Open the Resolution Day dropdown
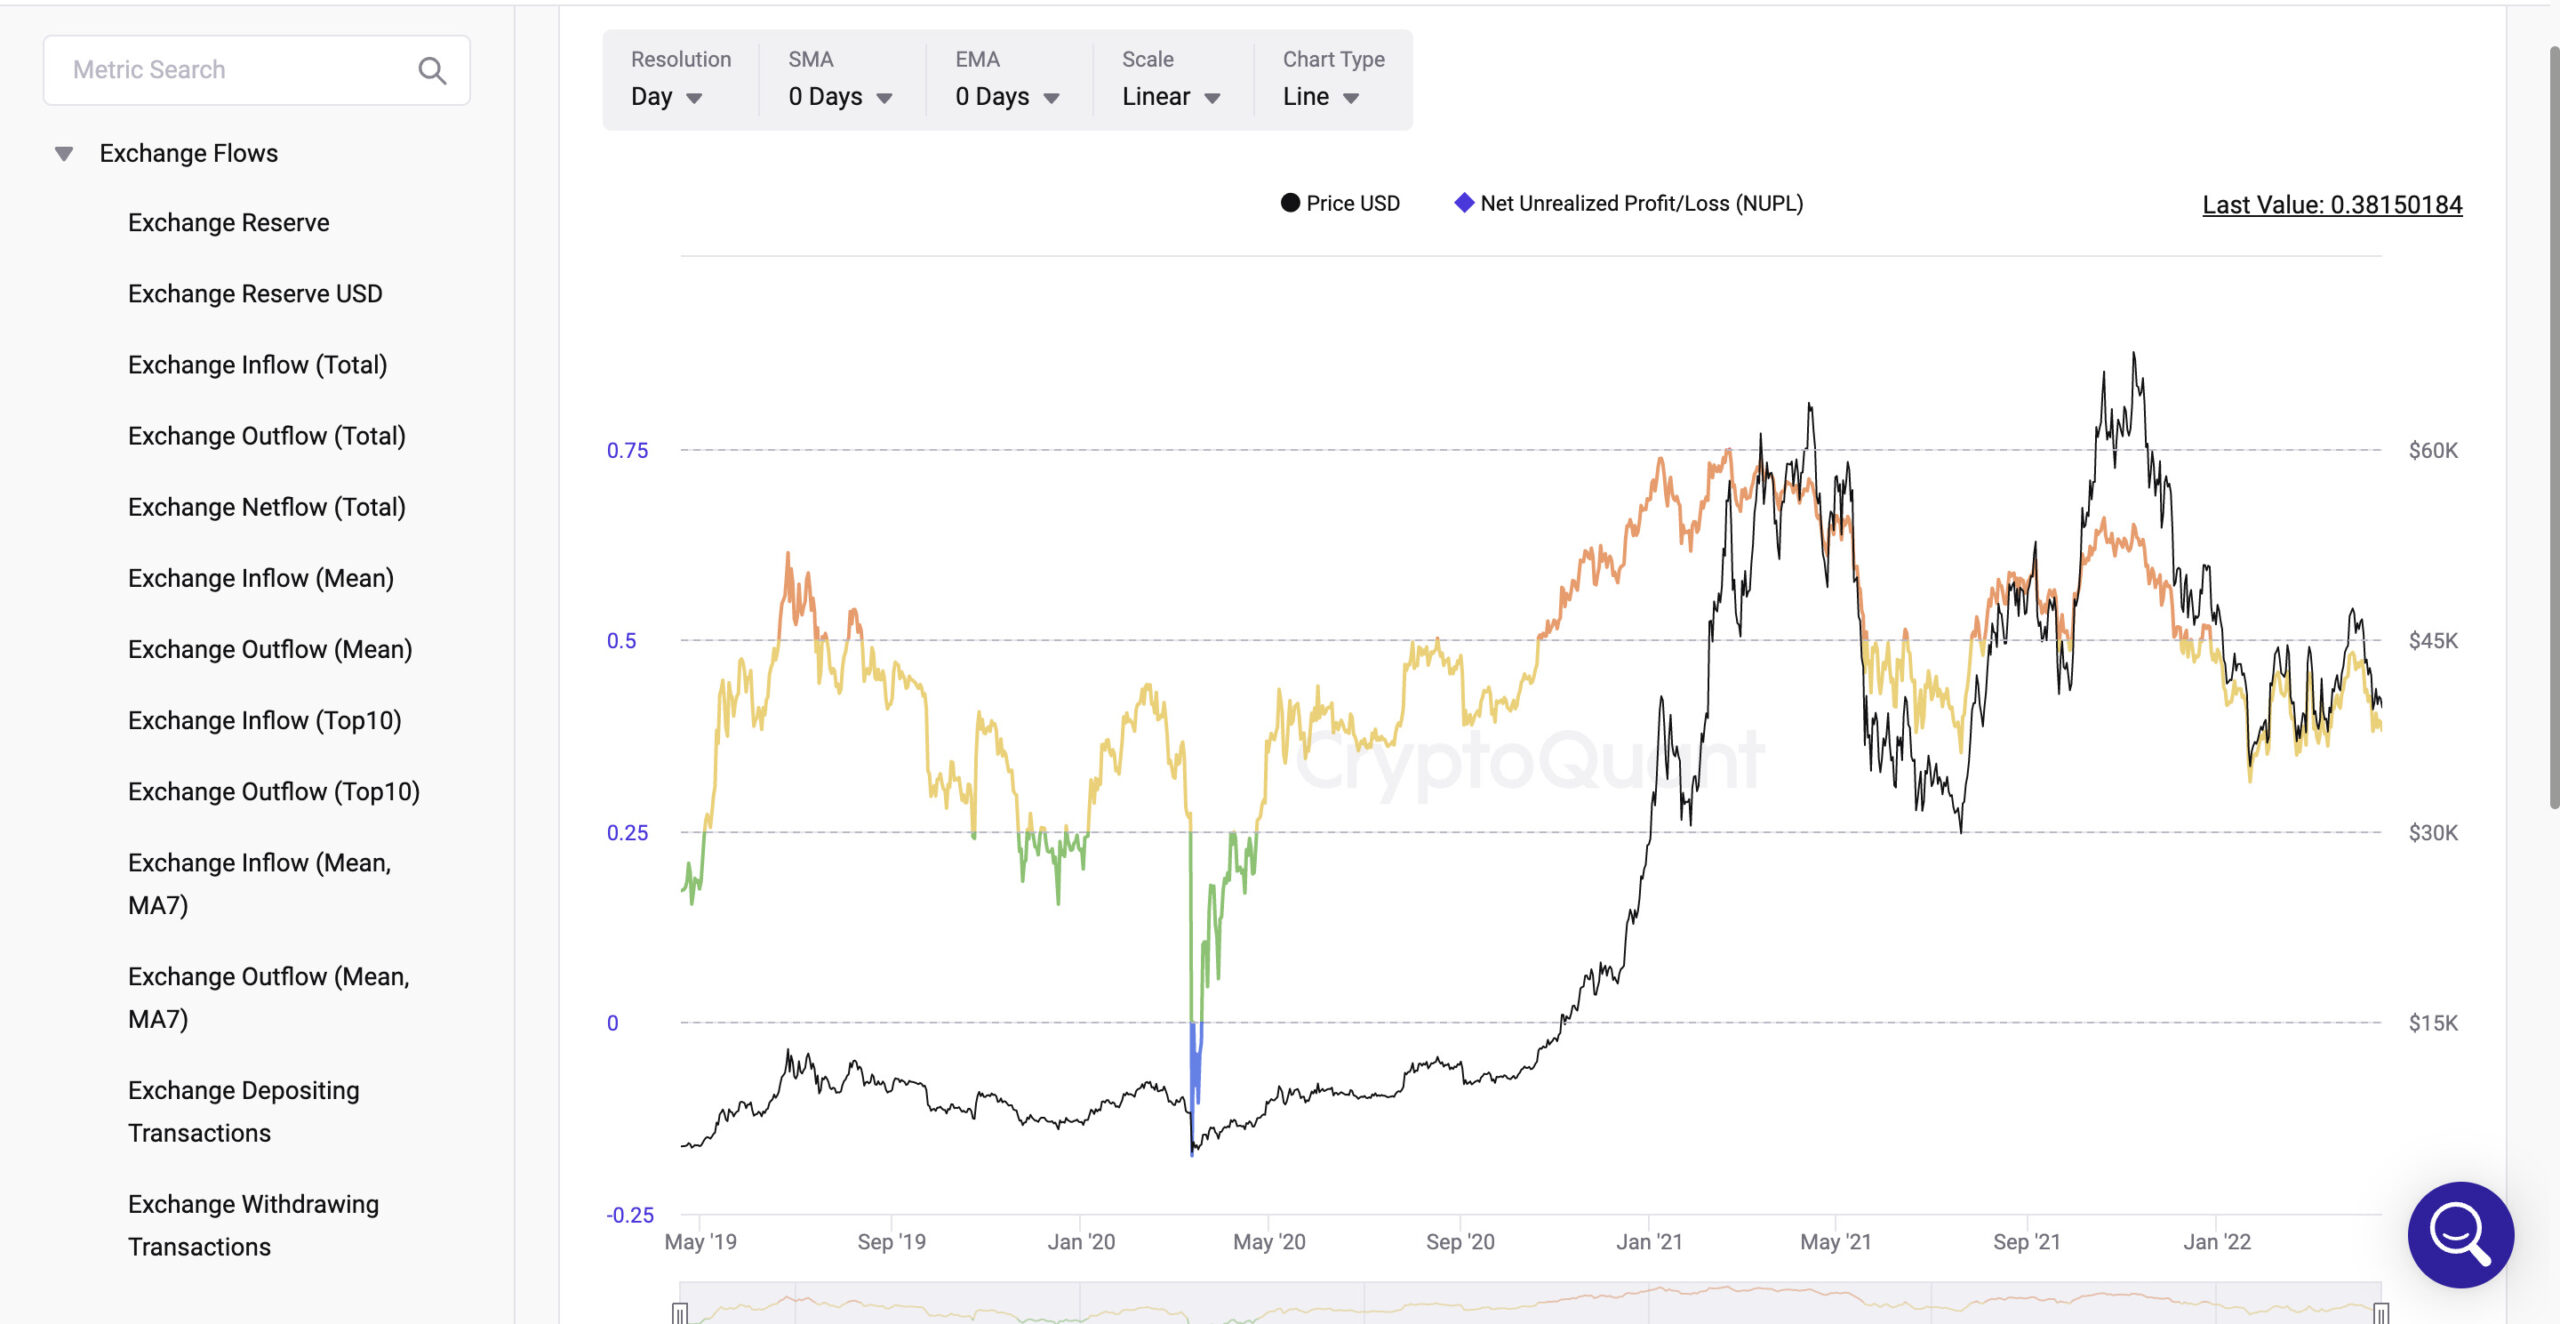 [x=667, y=97]
